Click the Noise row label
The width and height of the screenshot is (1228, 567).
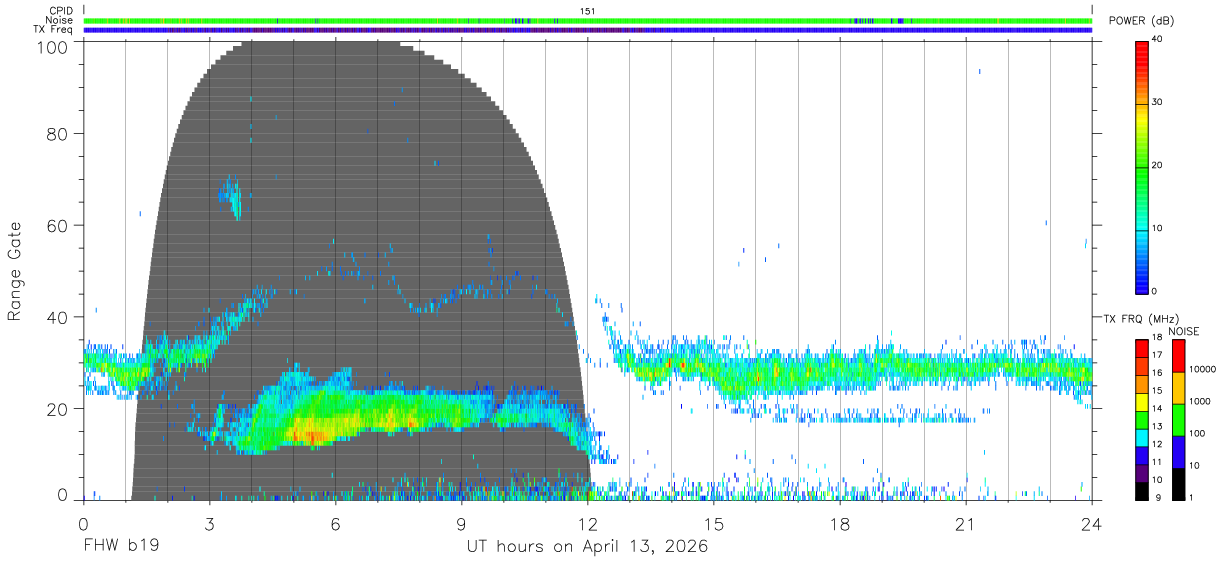pyautogui.click(x=61, y=20)
